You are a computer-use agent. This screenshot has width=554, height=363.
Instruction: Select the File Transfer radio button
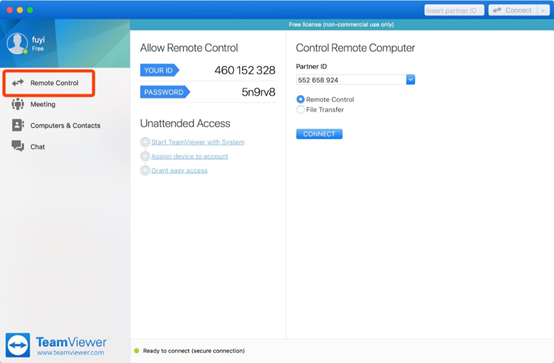pos(300,110)
